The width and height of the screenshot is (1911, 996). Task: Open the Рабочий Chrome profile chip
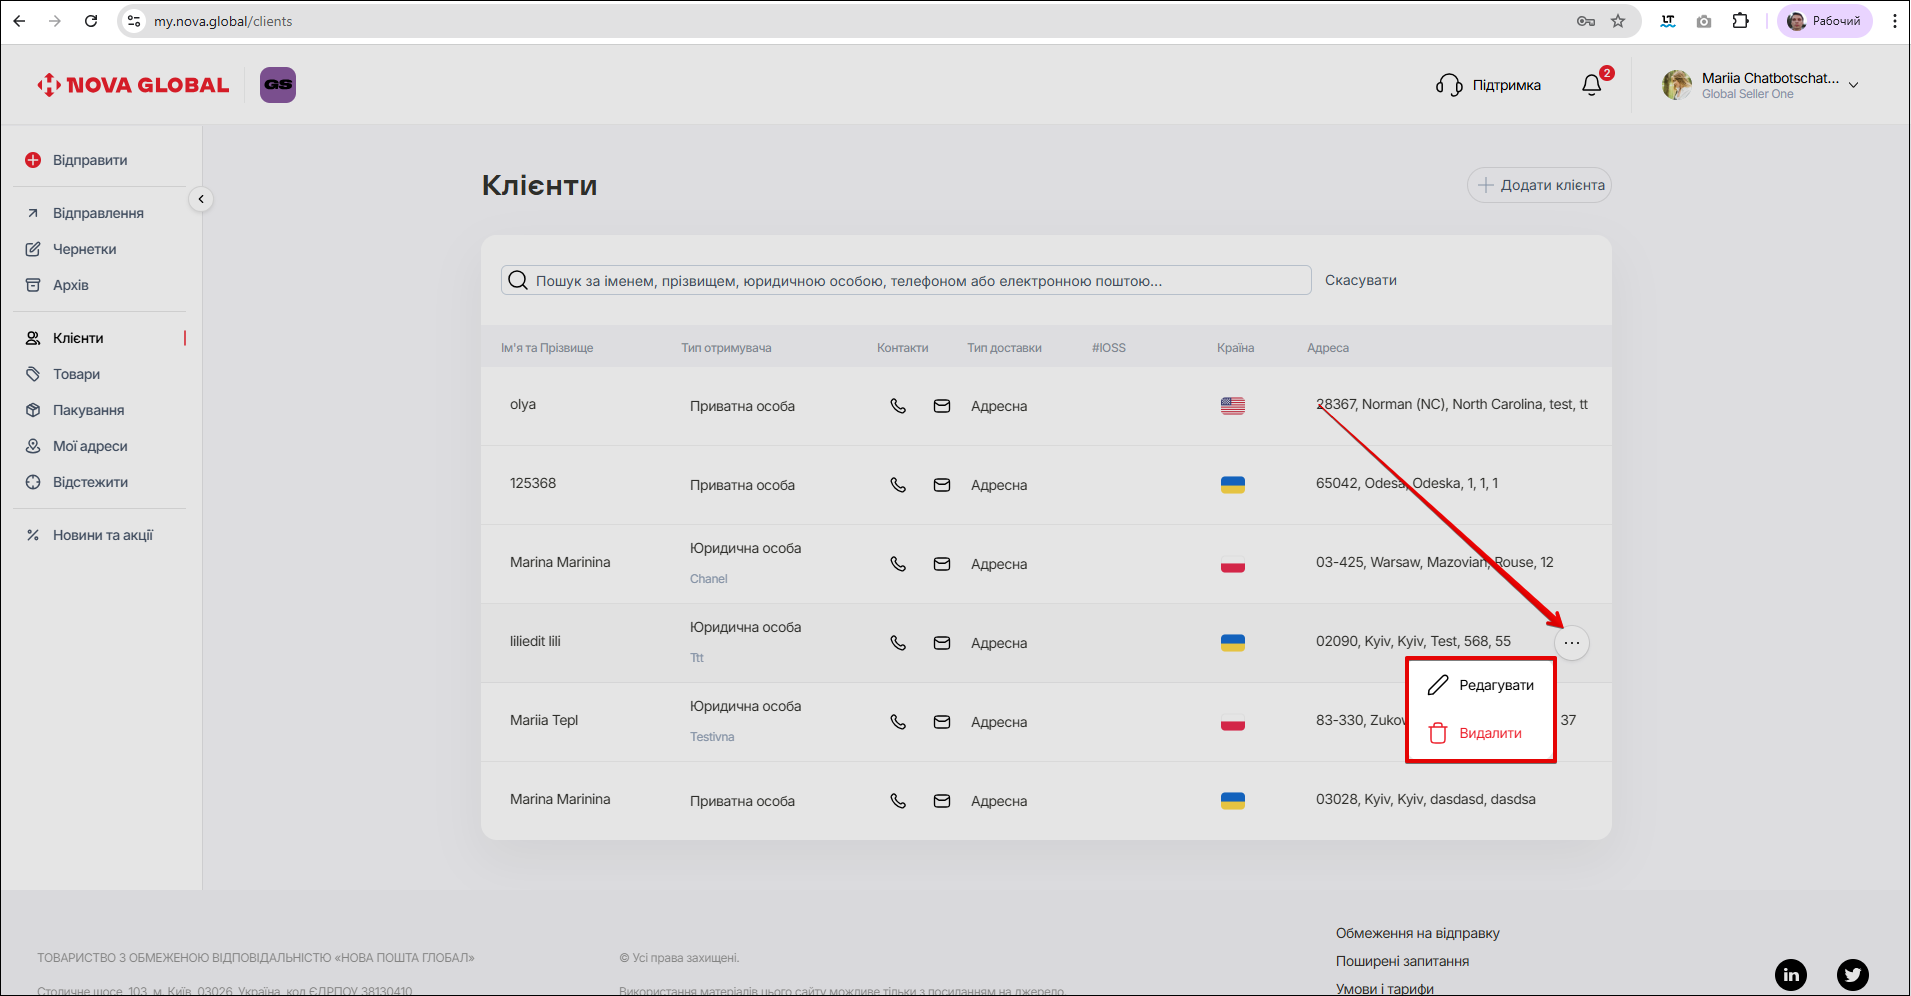(x=1824, y=21)
